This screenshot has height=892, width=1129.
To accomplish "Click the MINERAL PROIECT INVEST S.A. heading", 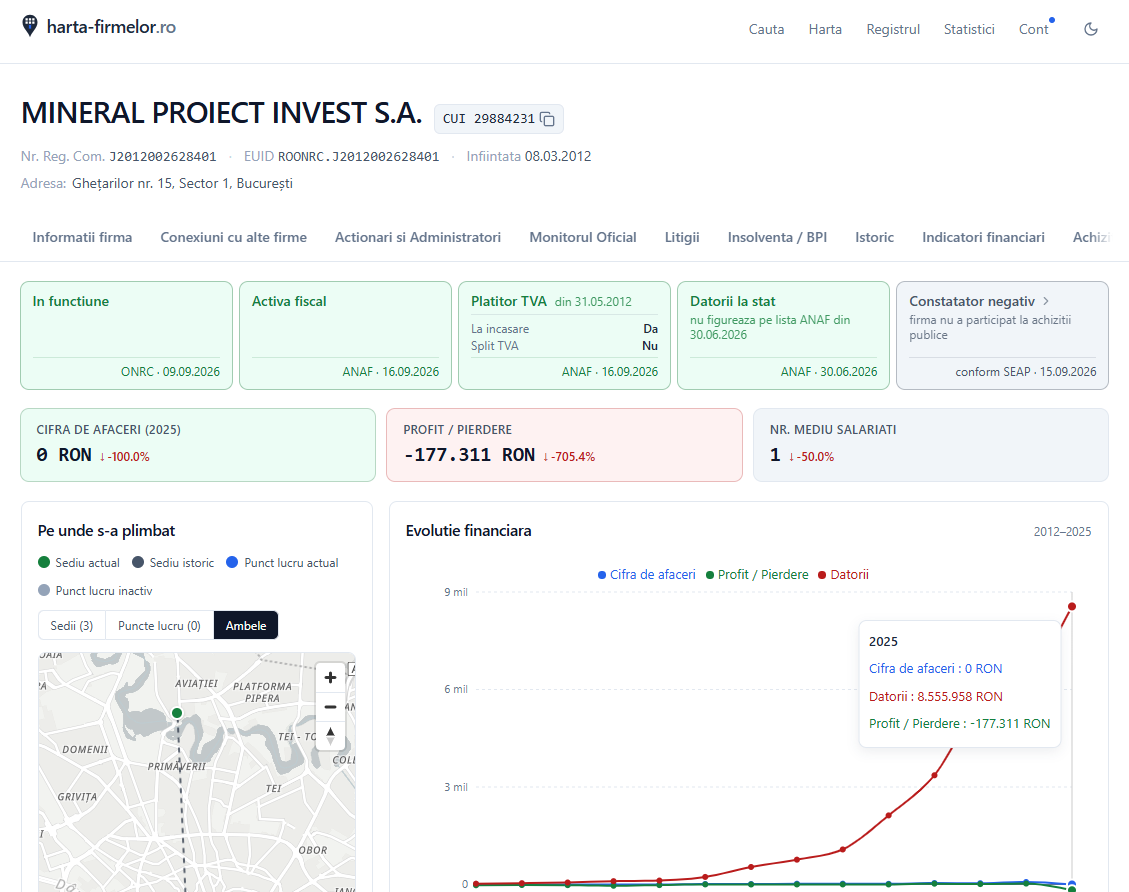I will tap(222, 113).
